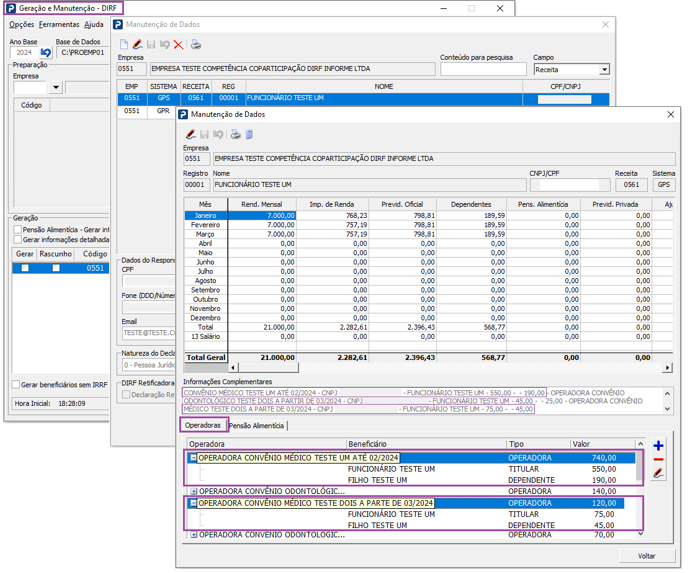This screenshot has width=691, height=573.
Task: Click the Conteúdo para pesquisa field
Action: coord(483,69)
